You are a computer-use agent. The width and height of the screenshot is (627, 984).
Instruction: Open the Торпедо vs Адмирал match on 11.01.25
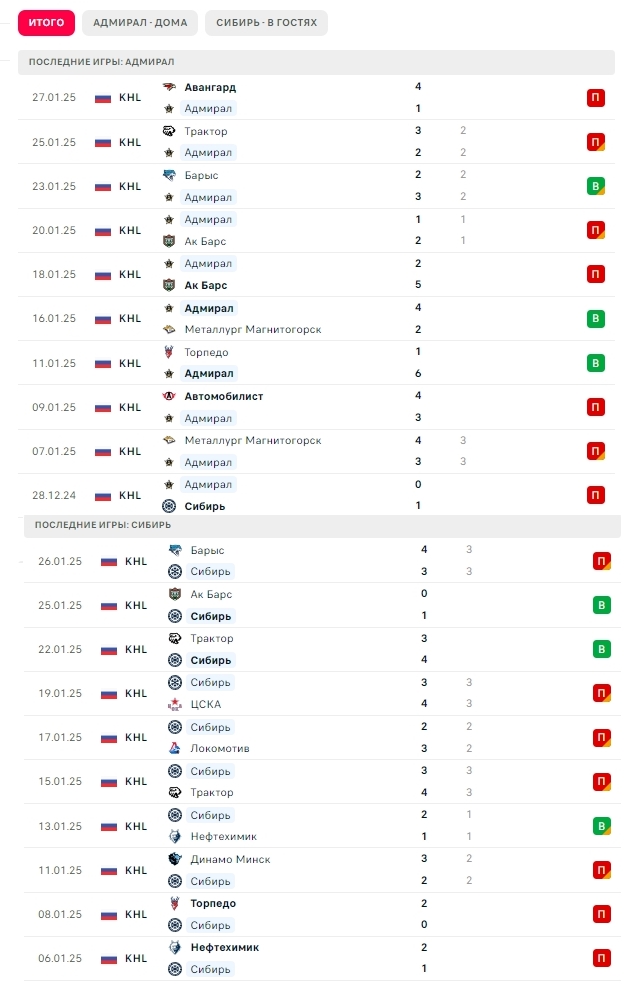click(316, 363)
